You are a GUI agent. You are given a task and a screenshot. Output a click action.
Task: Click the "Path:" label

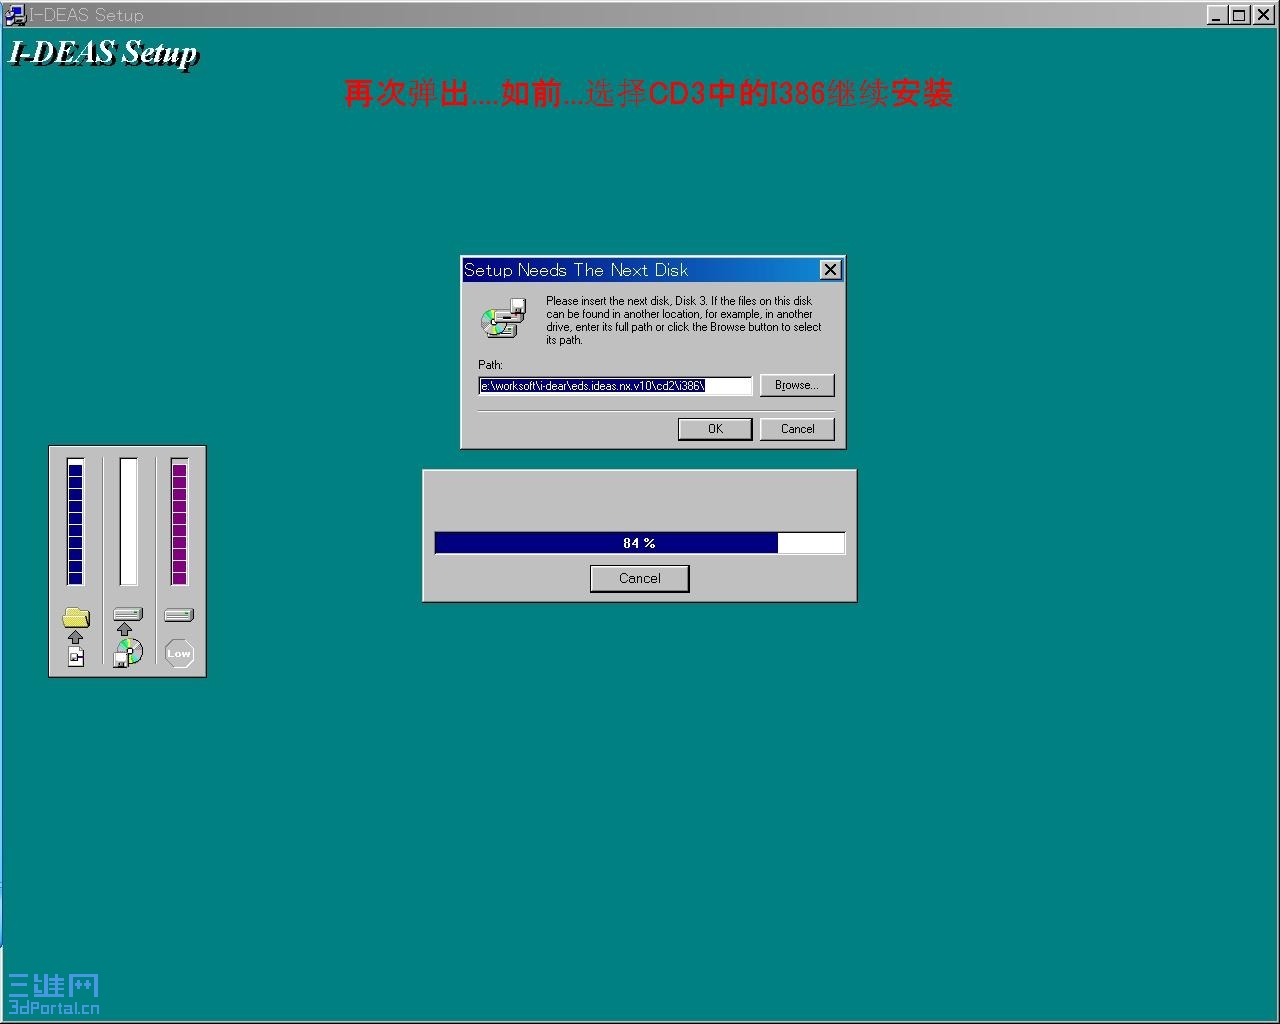[x=490, y=365]
